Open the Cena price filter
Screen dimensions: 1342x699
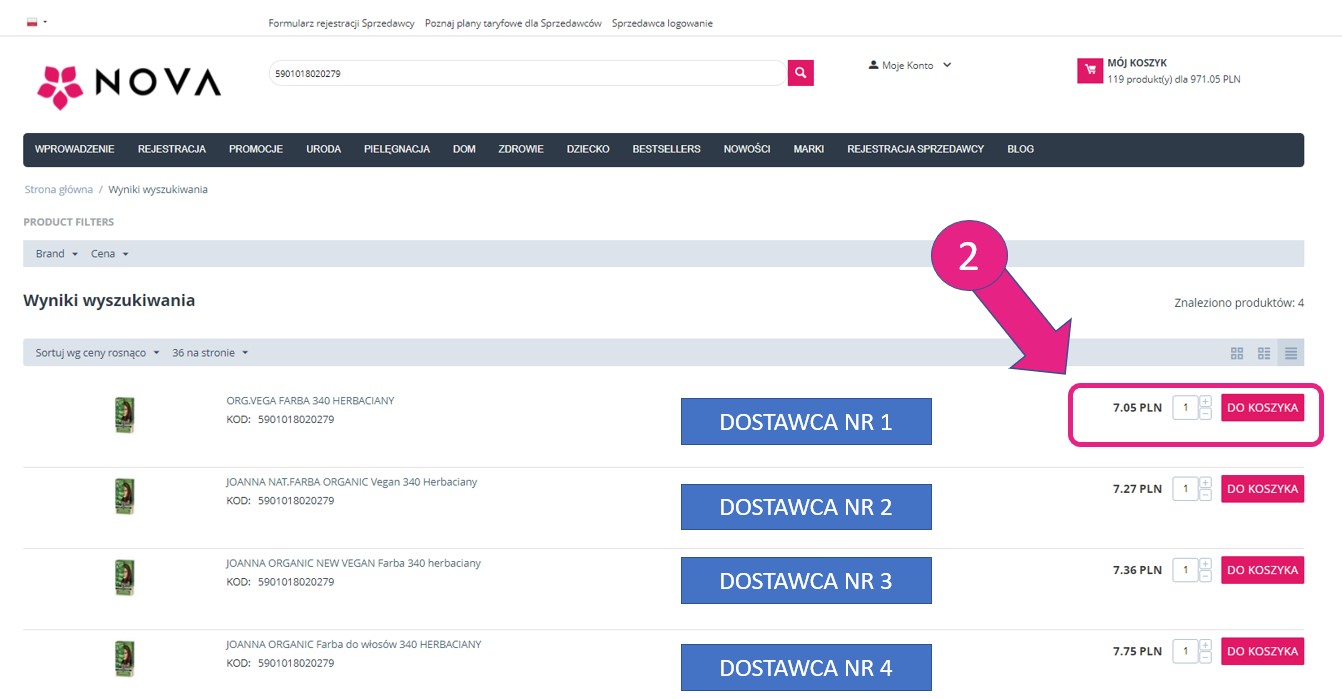point(109,254)
